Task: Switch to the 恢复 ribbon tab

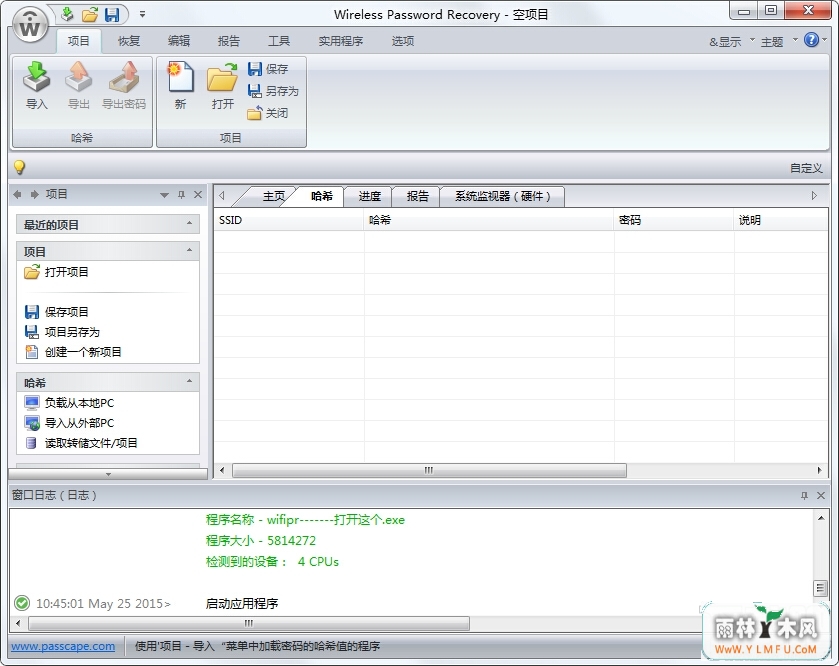Action: click(x=129, y=41)
